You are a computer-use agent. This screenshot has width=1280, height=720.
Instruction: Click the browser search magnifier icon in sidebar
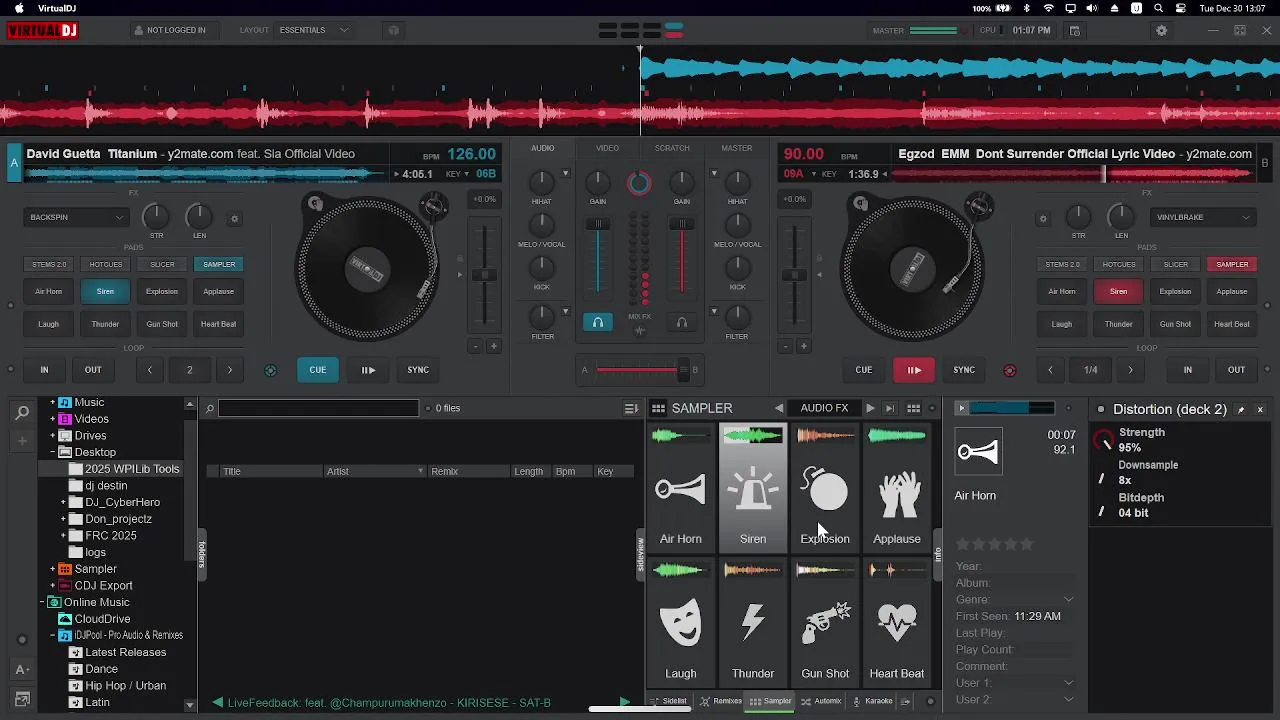click(x=22, y=412)
